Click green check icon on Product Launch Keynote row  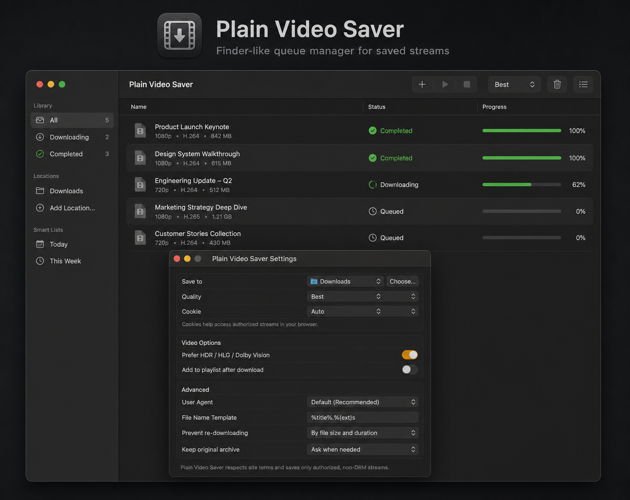[x=372, y=131]
